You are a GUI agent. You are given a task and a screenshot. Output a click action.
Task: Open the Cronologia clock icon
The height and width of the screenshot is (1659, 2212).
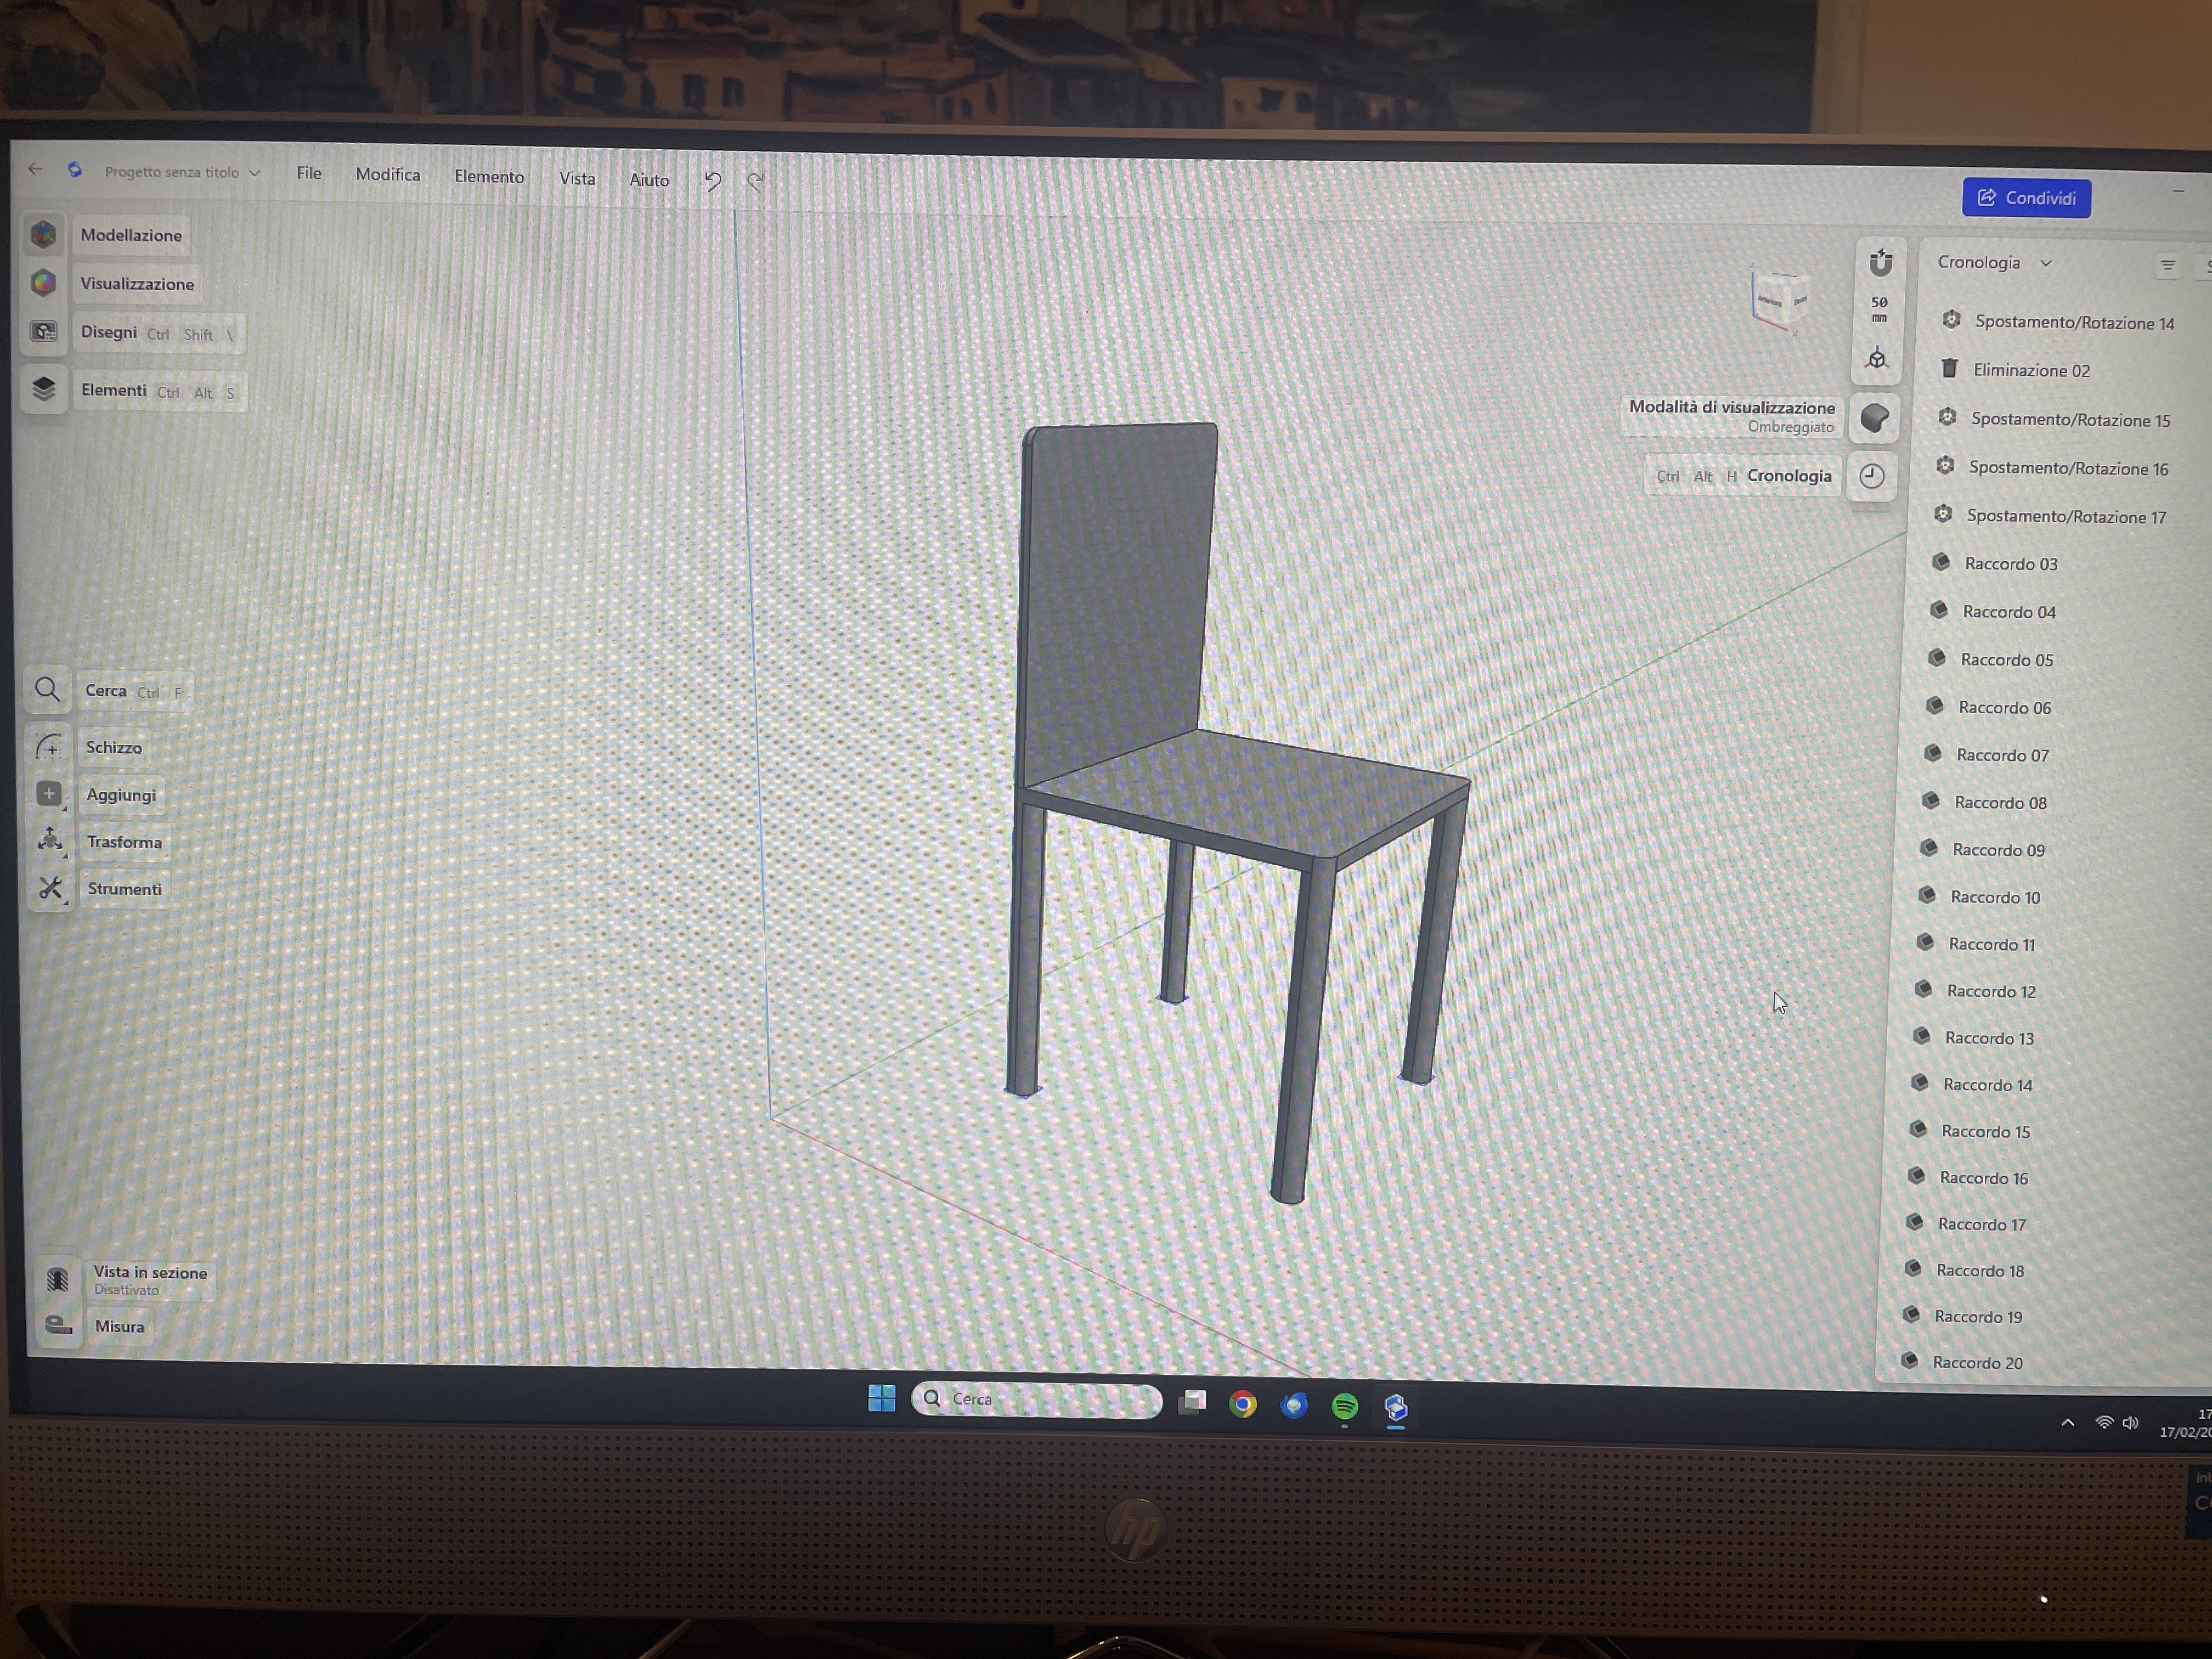(1872, 477)
